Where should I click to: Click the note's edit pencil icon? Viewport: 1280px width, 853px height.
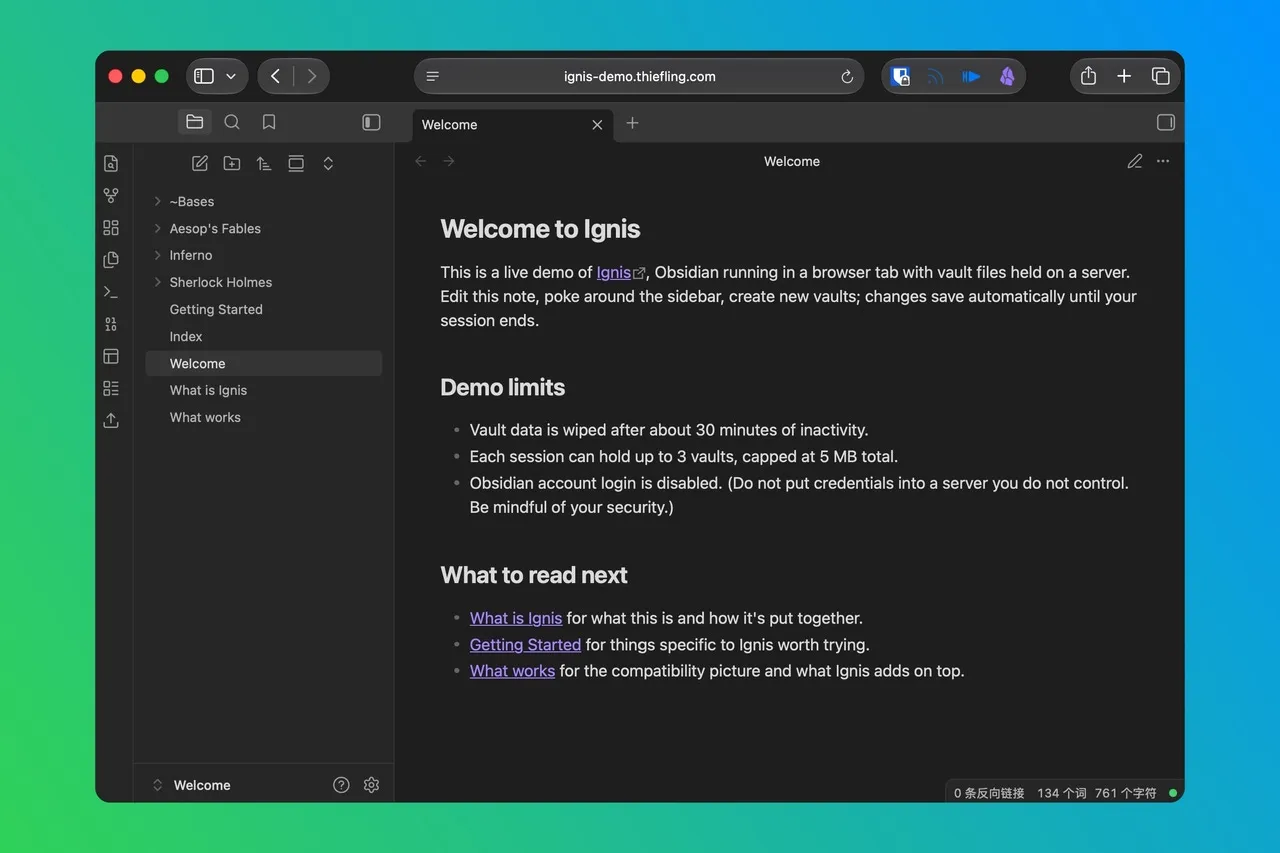pos(1135,161)
